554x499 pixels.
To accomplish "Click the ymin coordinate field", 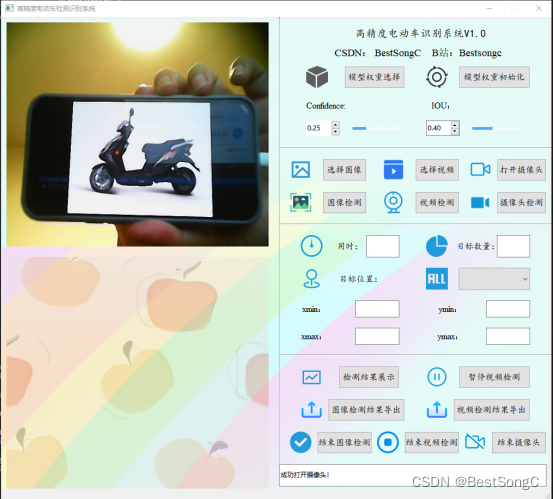I will click(508, 309).
